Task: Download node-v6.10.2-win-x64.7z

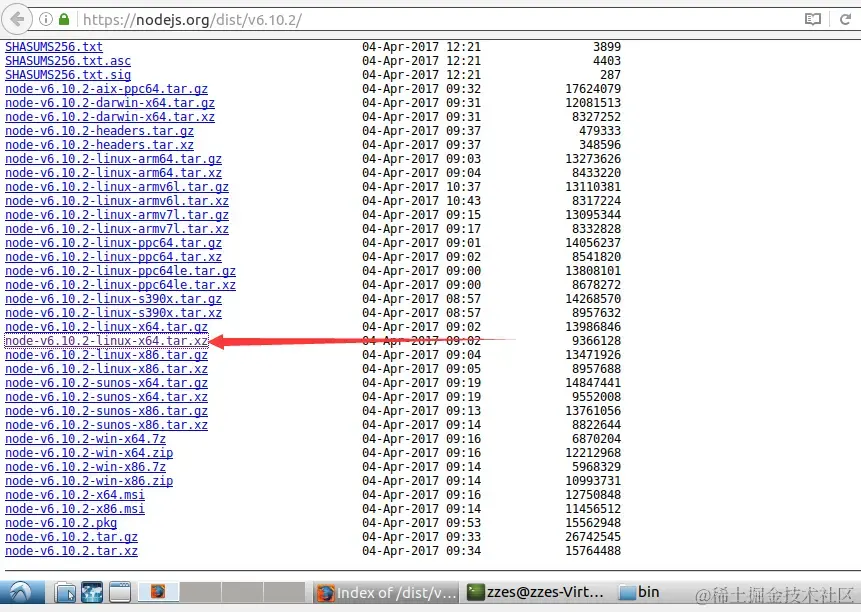Action: (86, 439)
